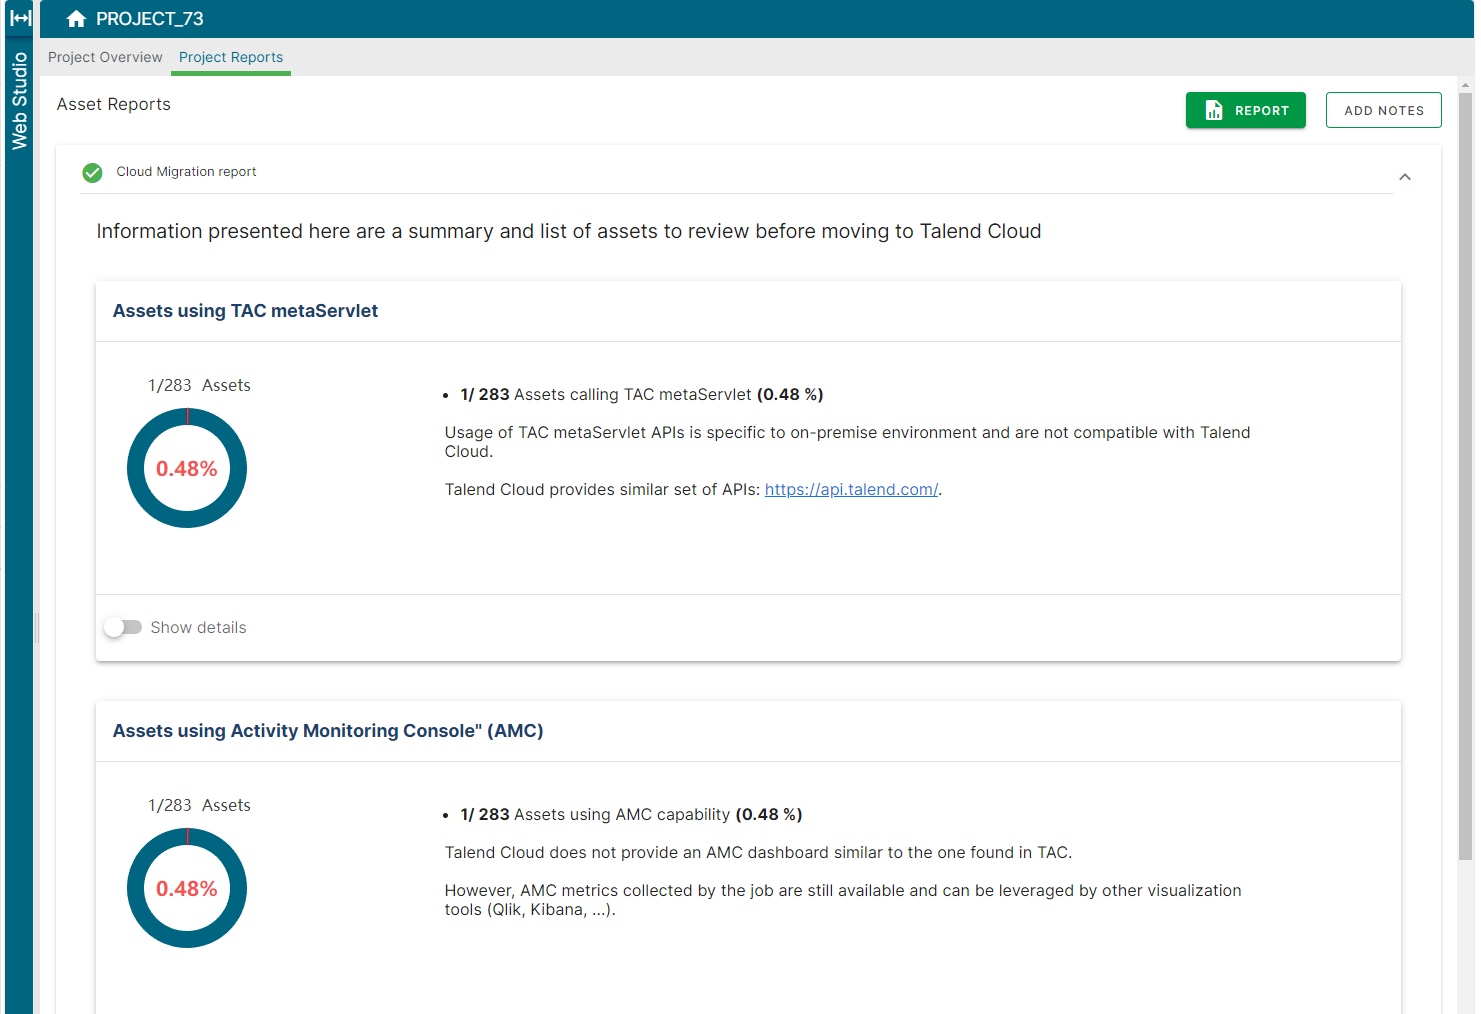The height and width of the screenshot is (1014, 1481).
Task: Click the left panel resize handle
Action: (x=36, y=627)
